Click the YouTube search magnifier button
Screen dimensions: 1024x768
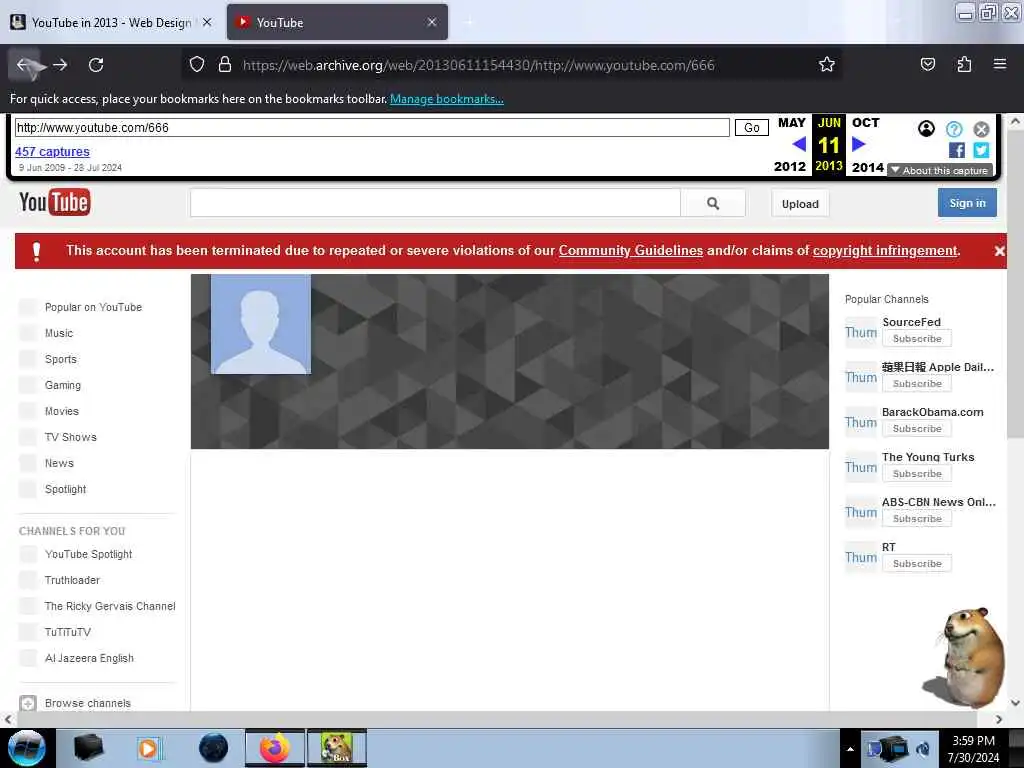click(x=713, y=203)
